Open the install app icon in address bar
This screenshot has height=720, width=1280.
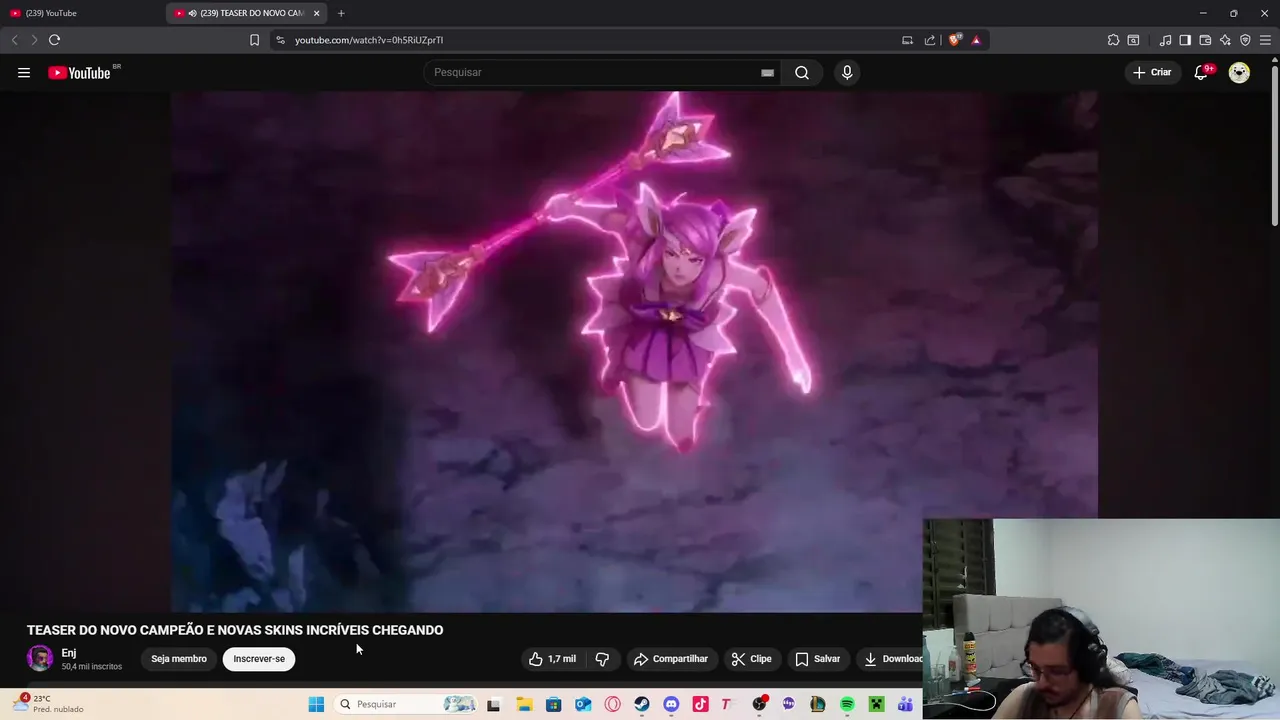[907, 40]
